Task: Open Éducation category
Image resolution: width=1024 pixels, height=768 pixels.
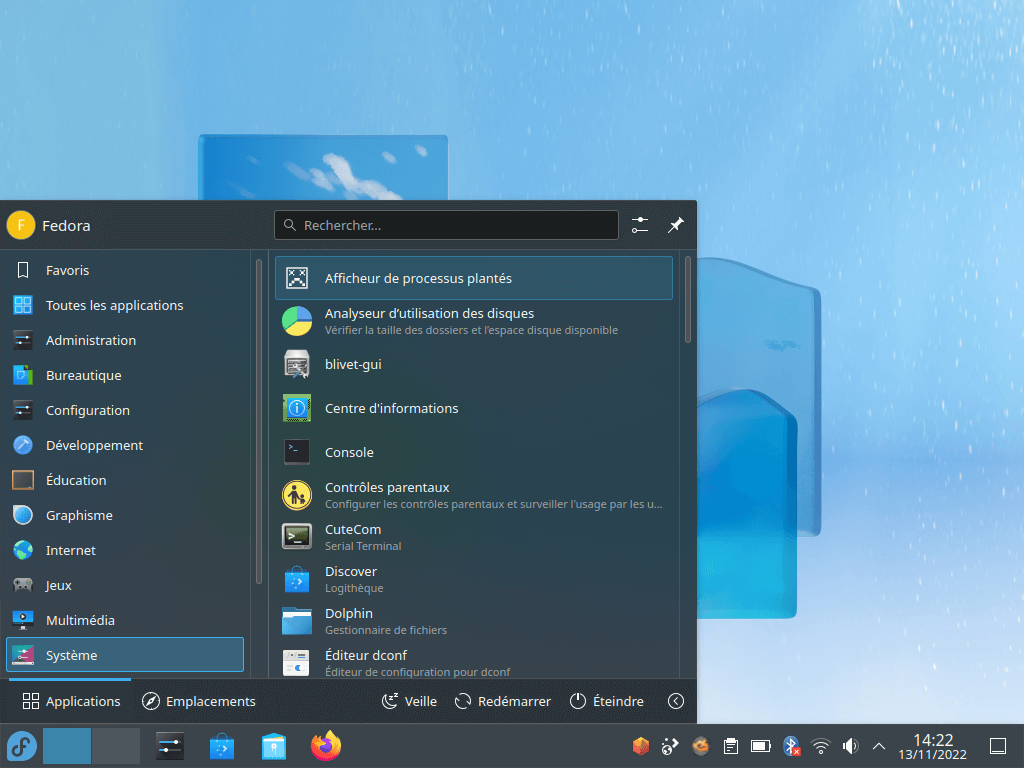Action: click(125, 480)
